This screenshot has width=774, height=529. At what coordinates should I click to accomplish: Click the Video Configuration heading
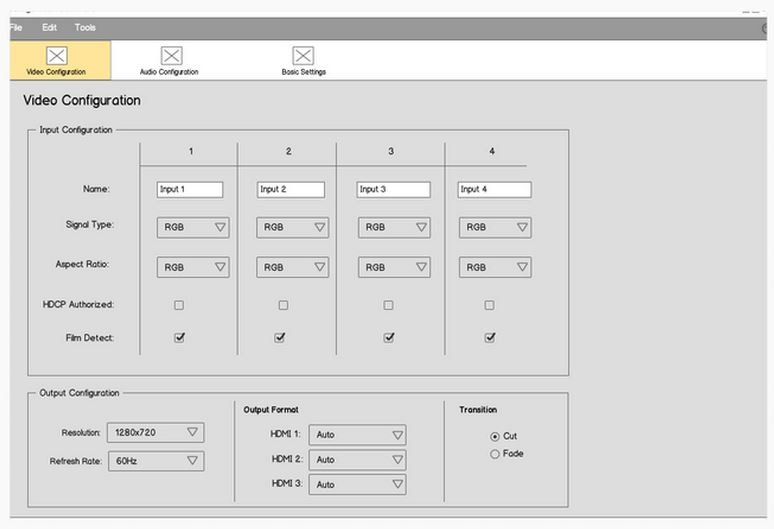point(82,100)
